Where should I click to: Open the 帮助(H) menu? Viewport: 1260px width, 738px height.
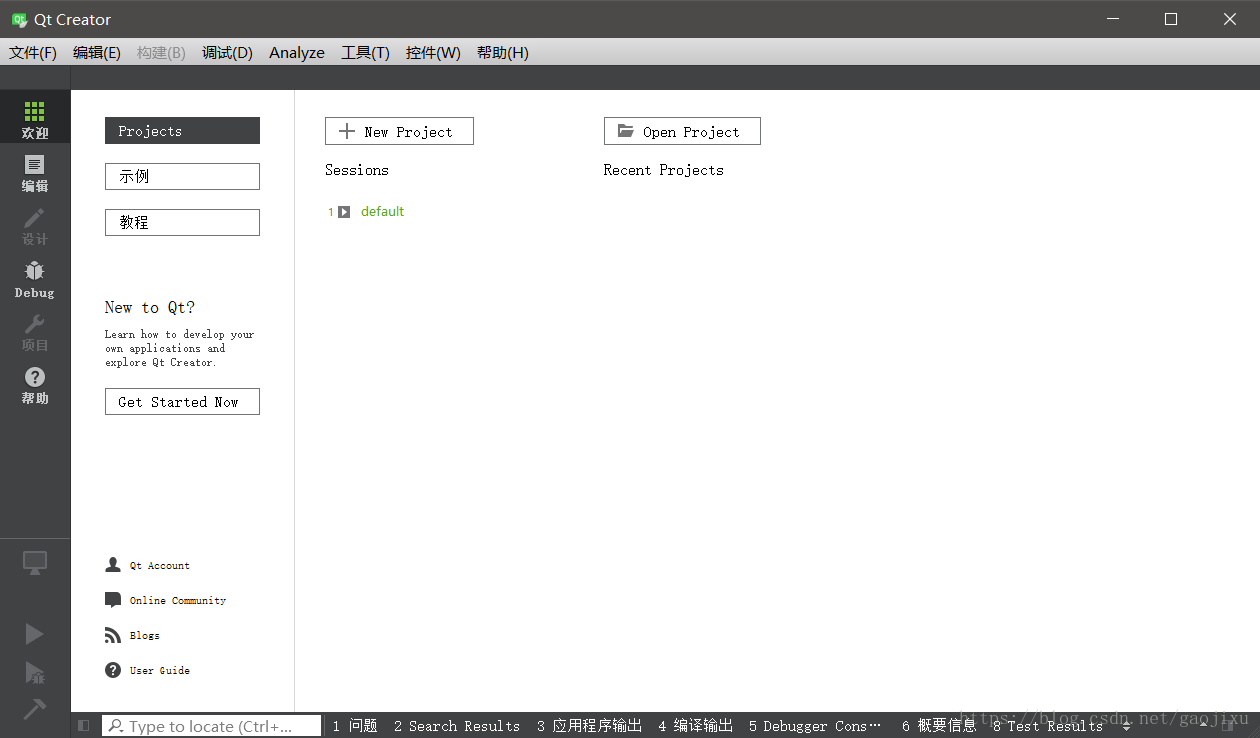pos(502,53)
